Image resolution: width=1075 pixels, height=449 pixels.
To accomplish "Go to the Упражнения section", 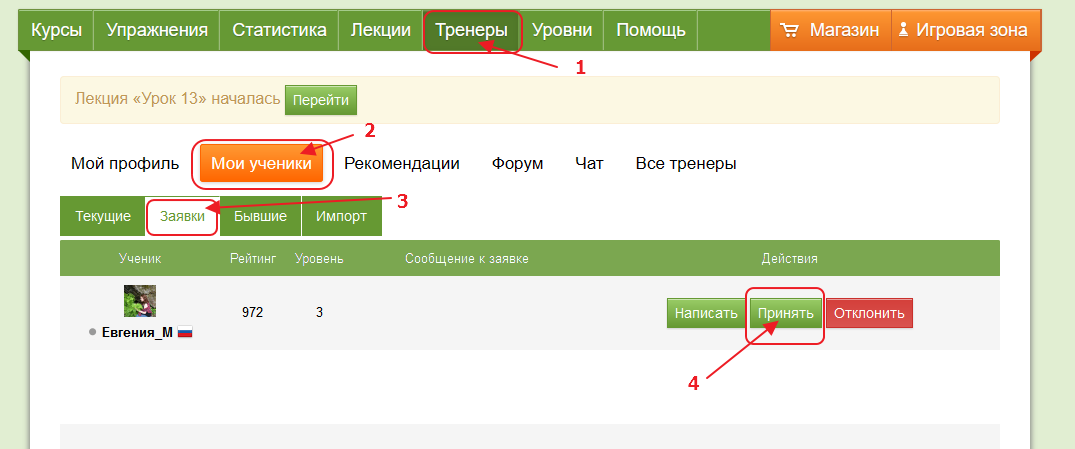I will [x=157, y=30].
